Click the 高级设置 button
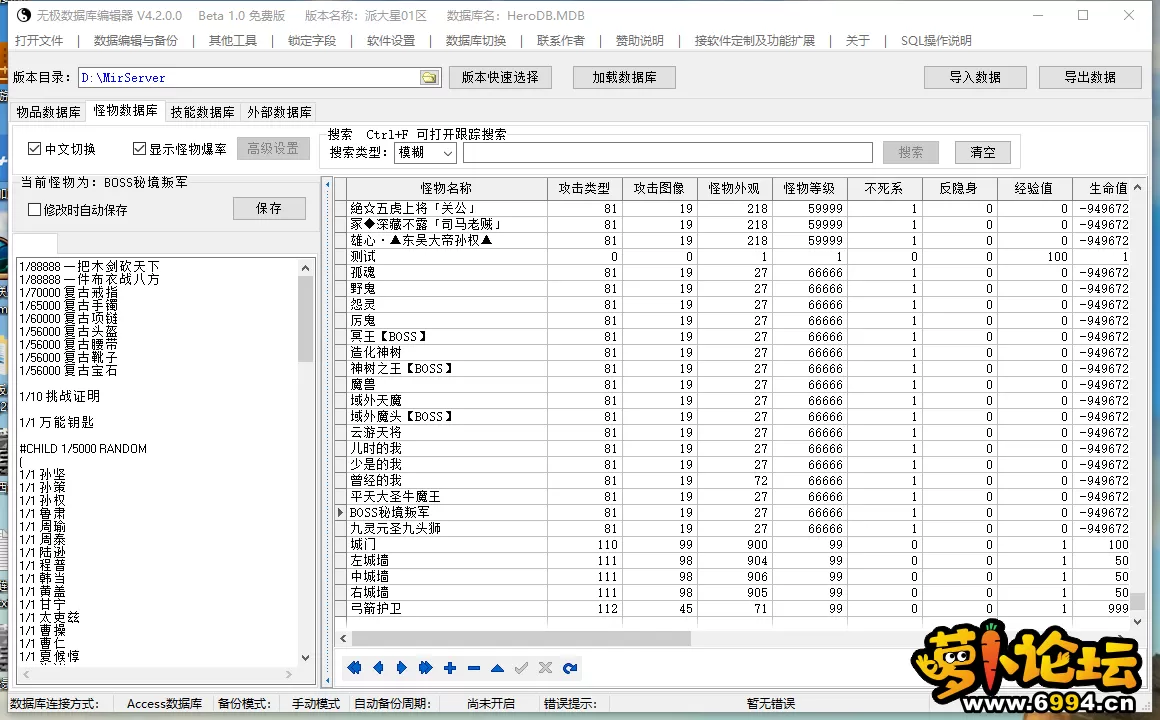 (273, 149)
